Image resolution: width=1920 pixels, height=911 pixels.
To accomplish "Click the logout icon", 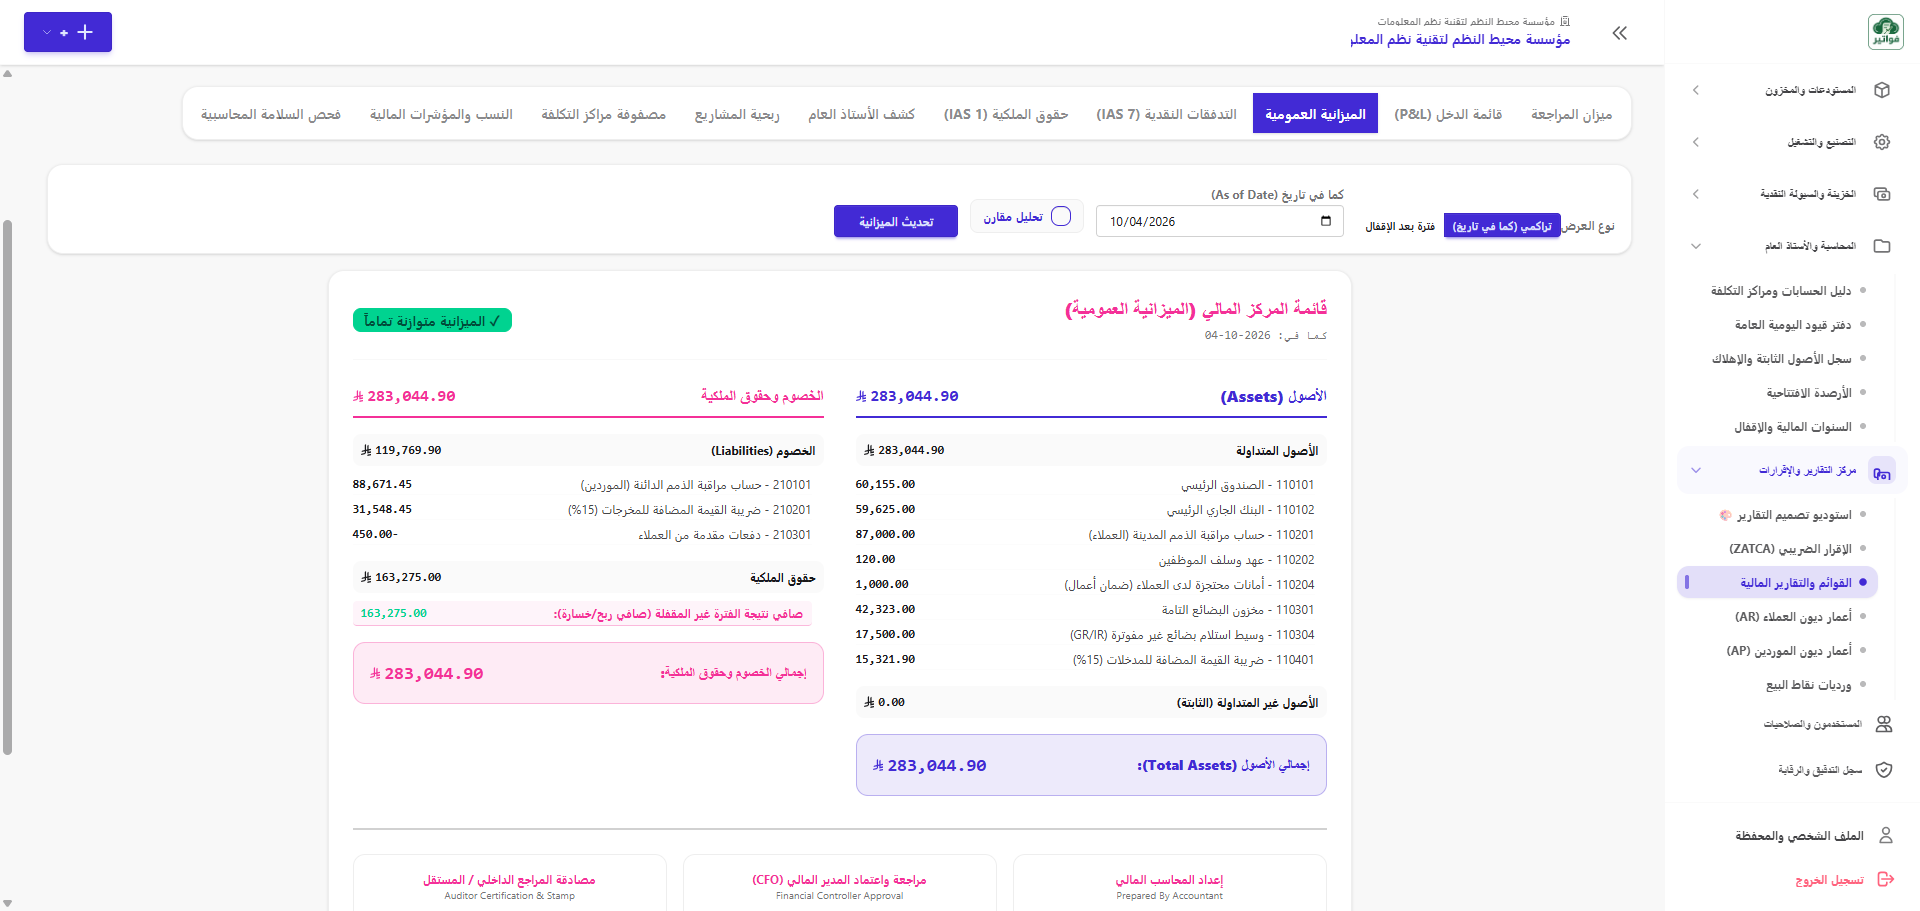I will (1886, 880).
